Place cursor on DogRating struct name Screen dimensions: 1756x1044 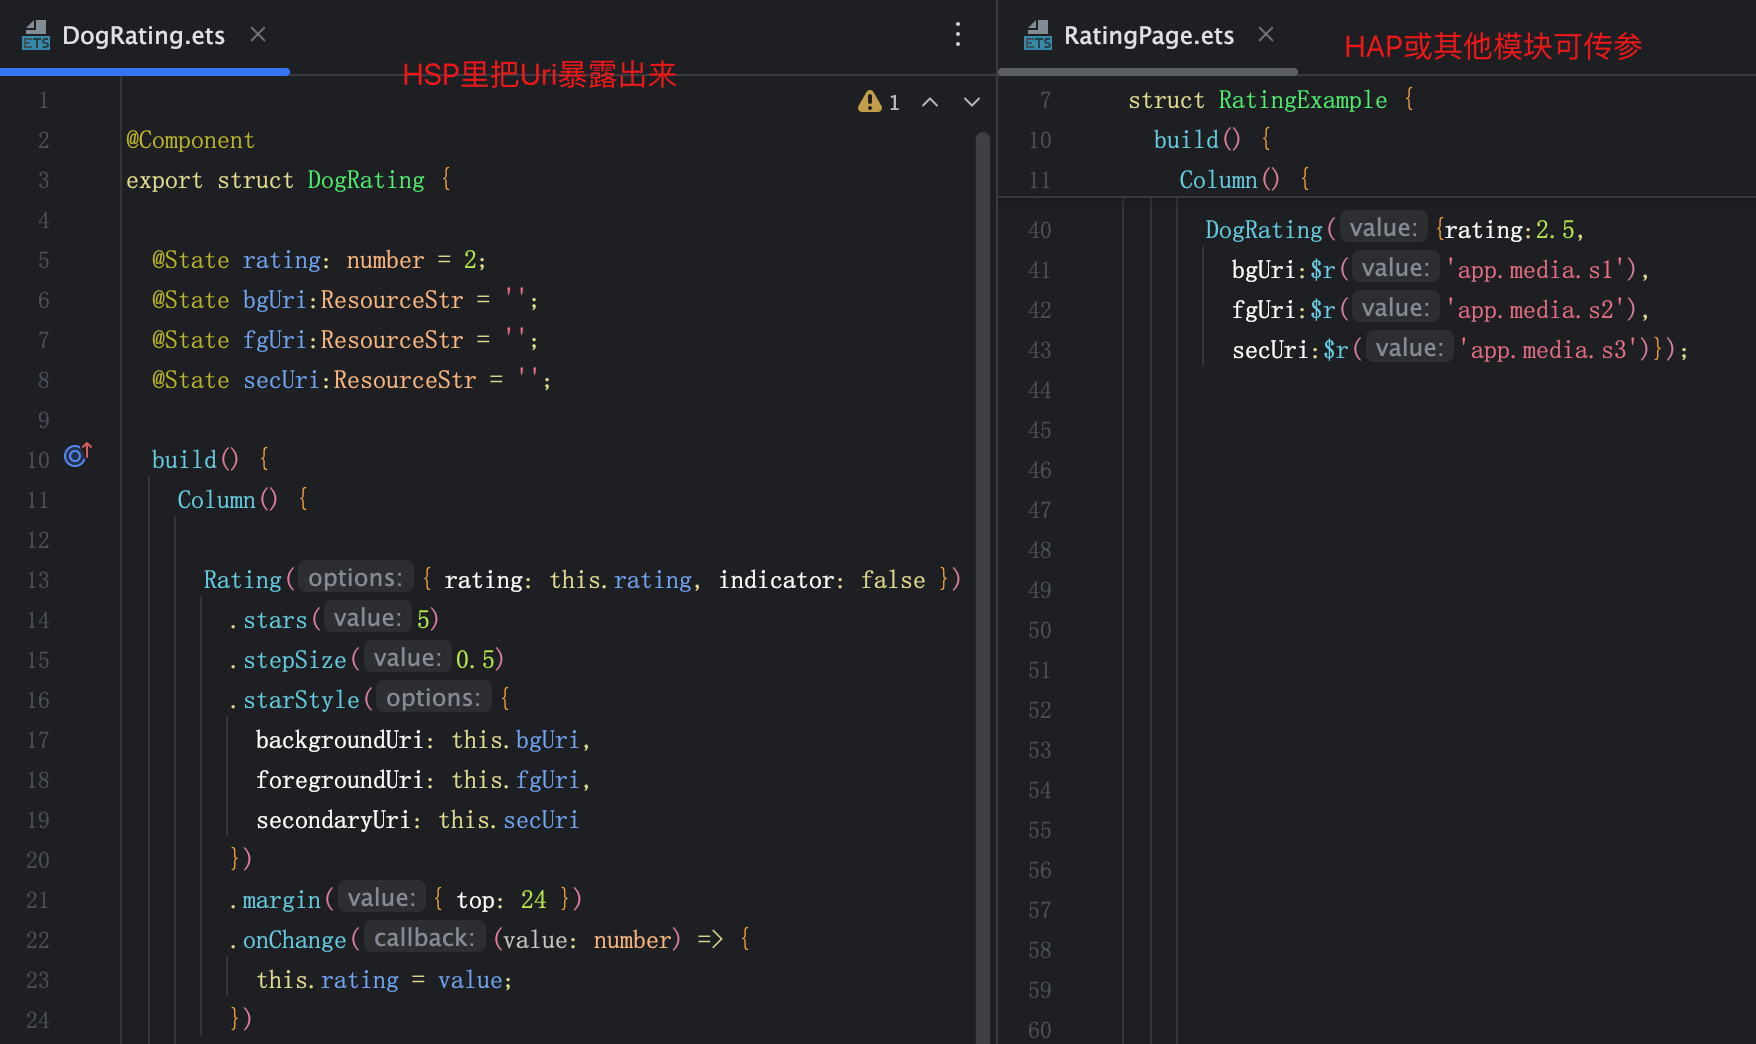366,180
